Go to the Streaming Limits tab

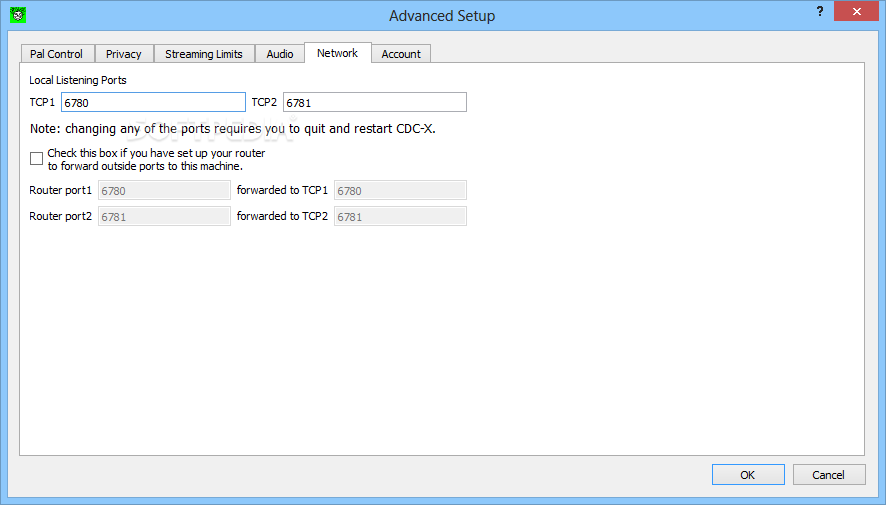point(204,54)
